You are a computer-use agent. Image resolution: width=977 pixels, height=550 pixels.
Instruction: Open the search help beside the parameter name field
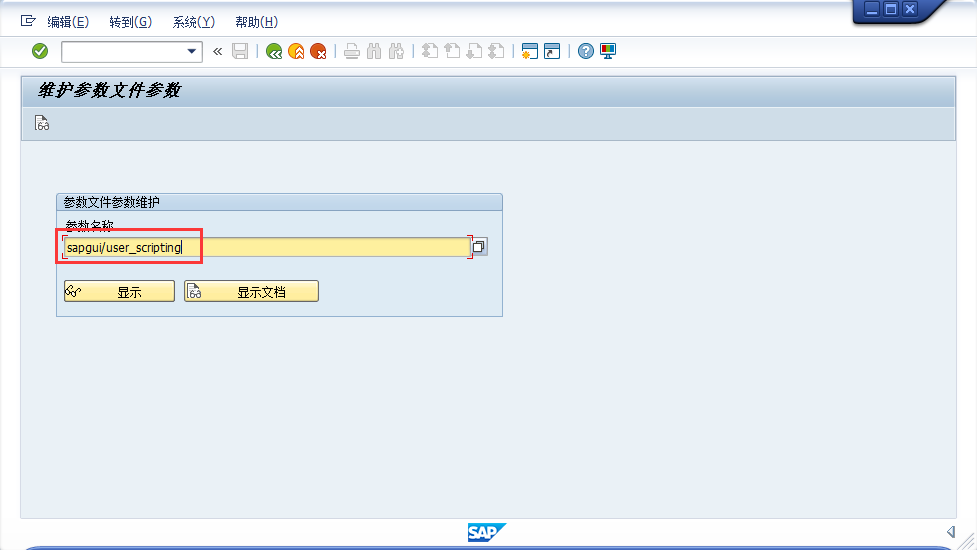479,247
